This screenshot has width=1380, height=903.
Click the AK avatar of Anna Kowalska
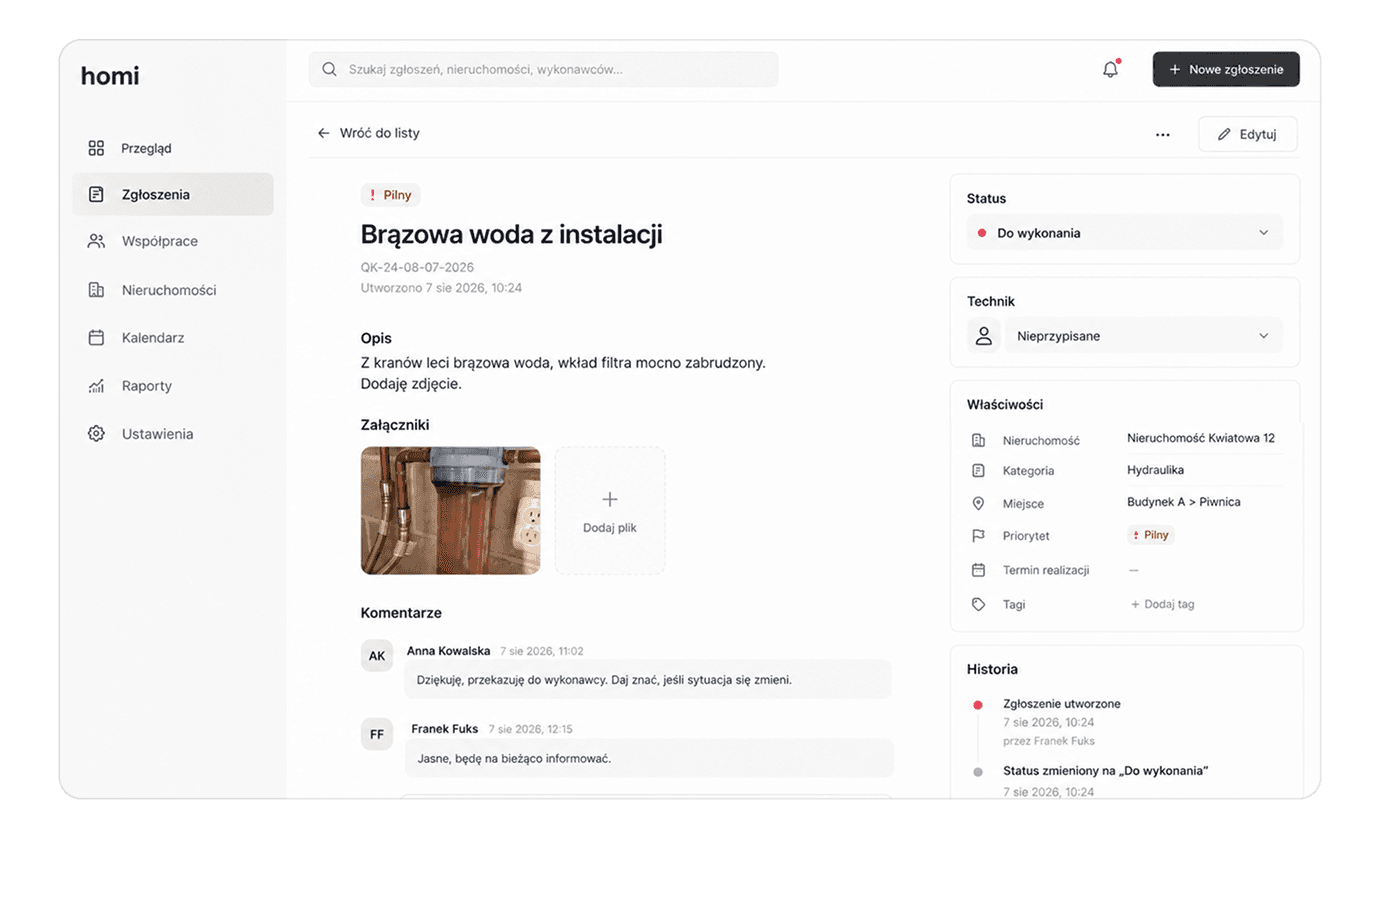(377, 656)
